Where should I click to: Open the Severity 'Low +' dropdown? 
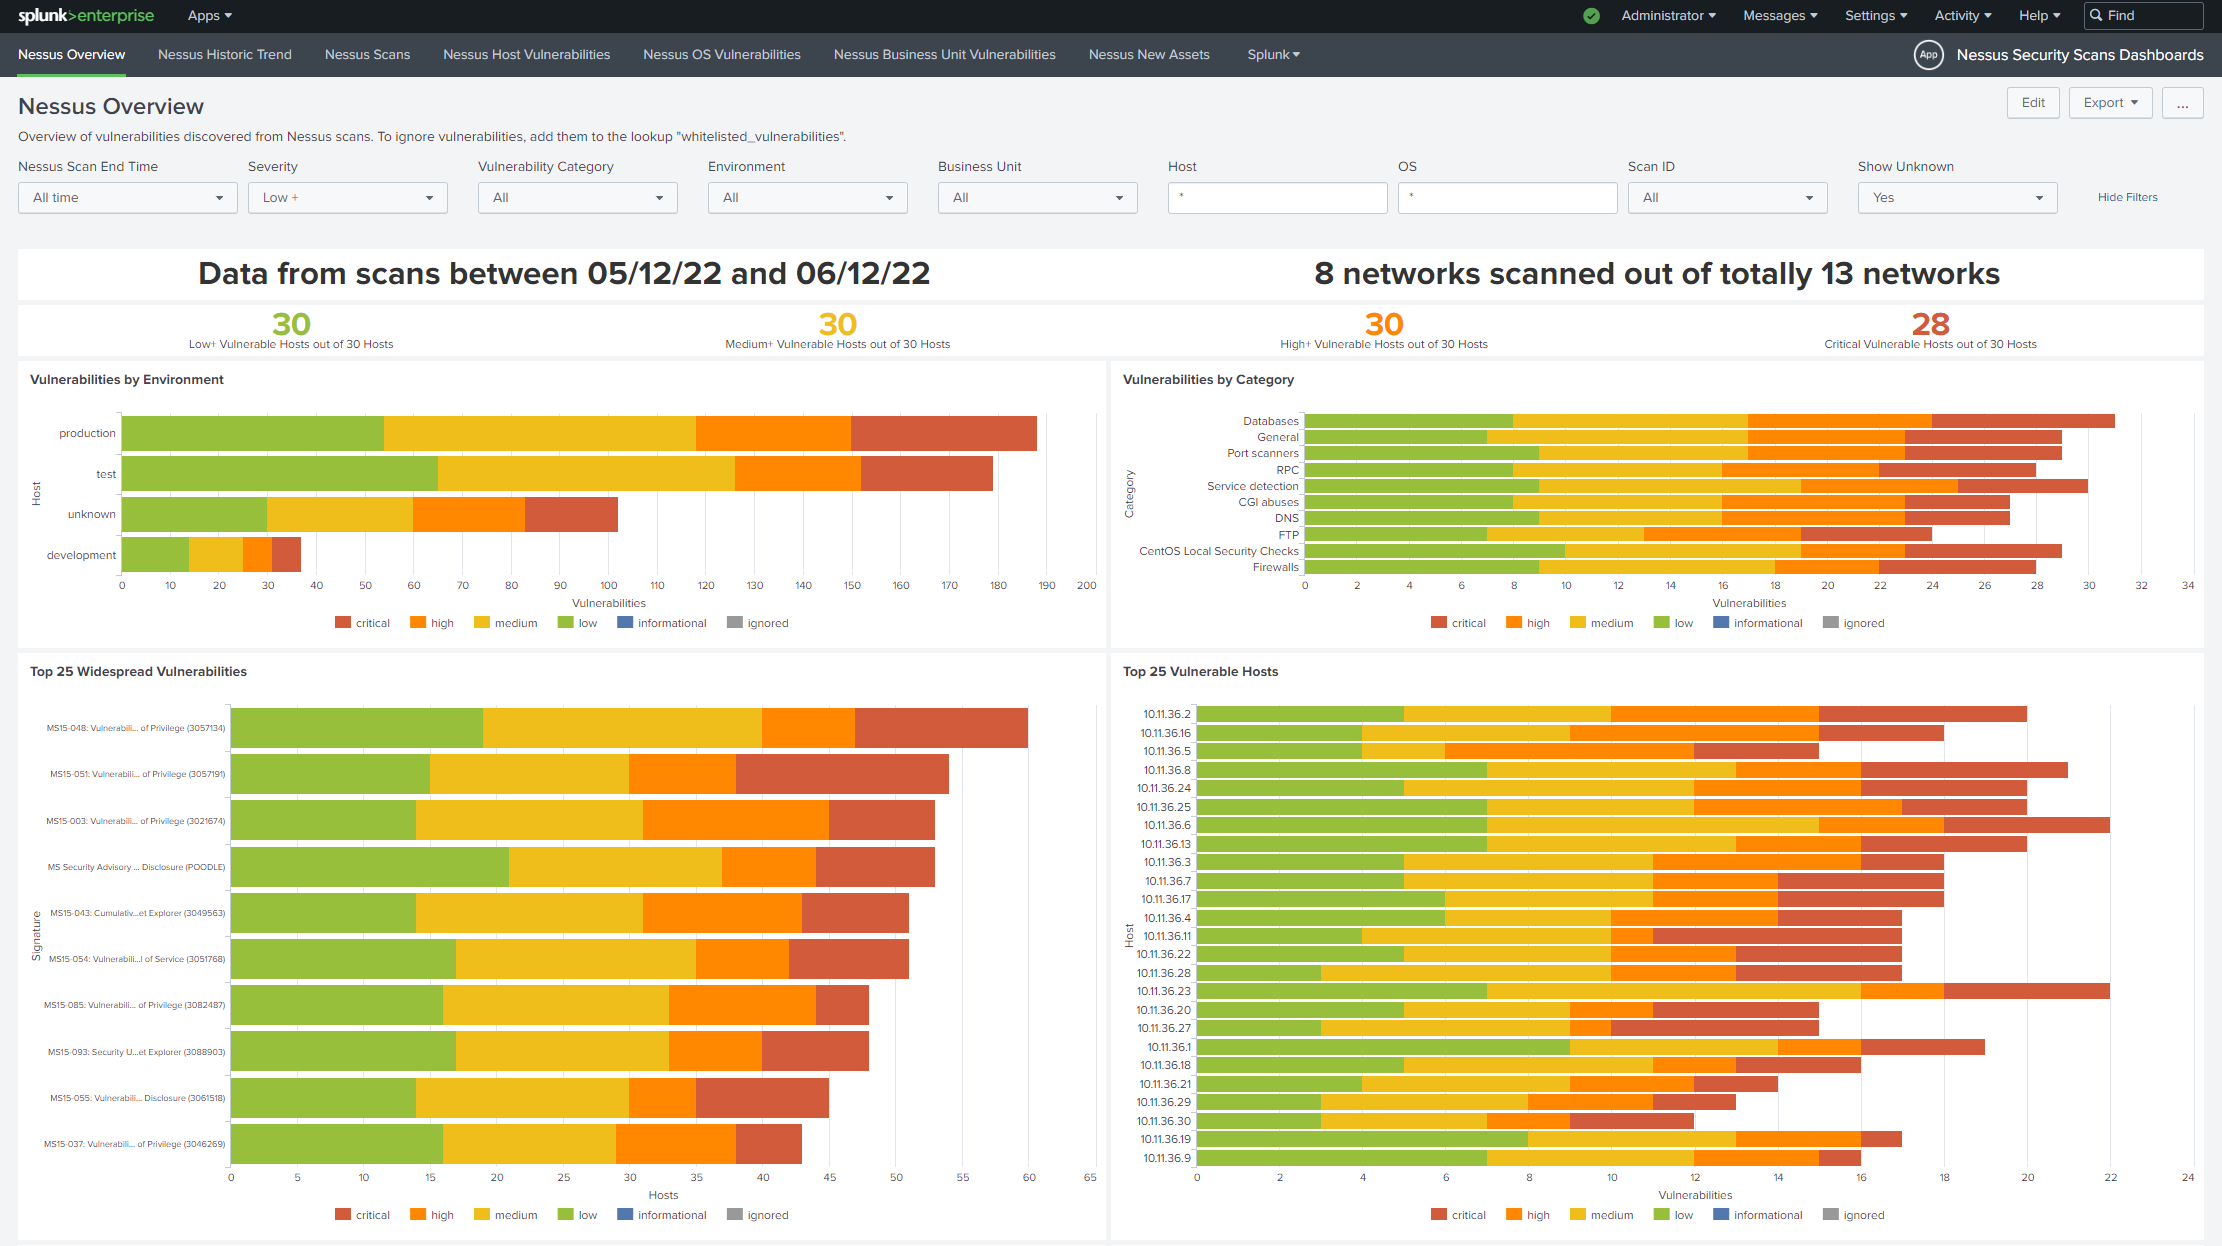347,197
